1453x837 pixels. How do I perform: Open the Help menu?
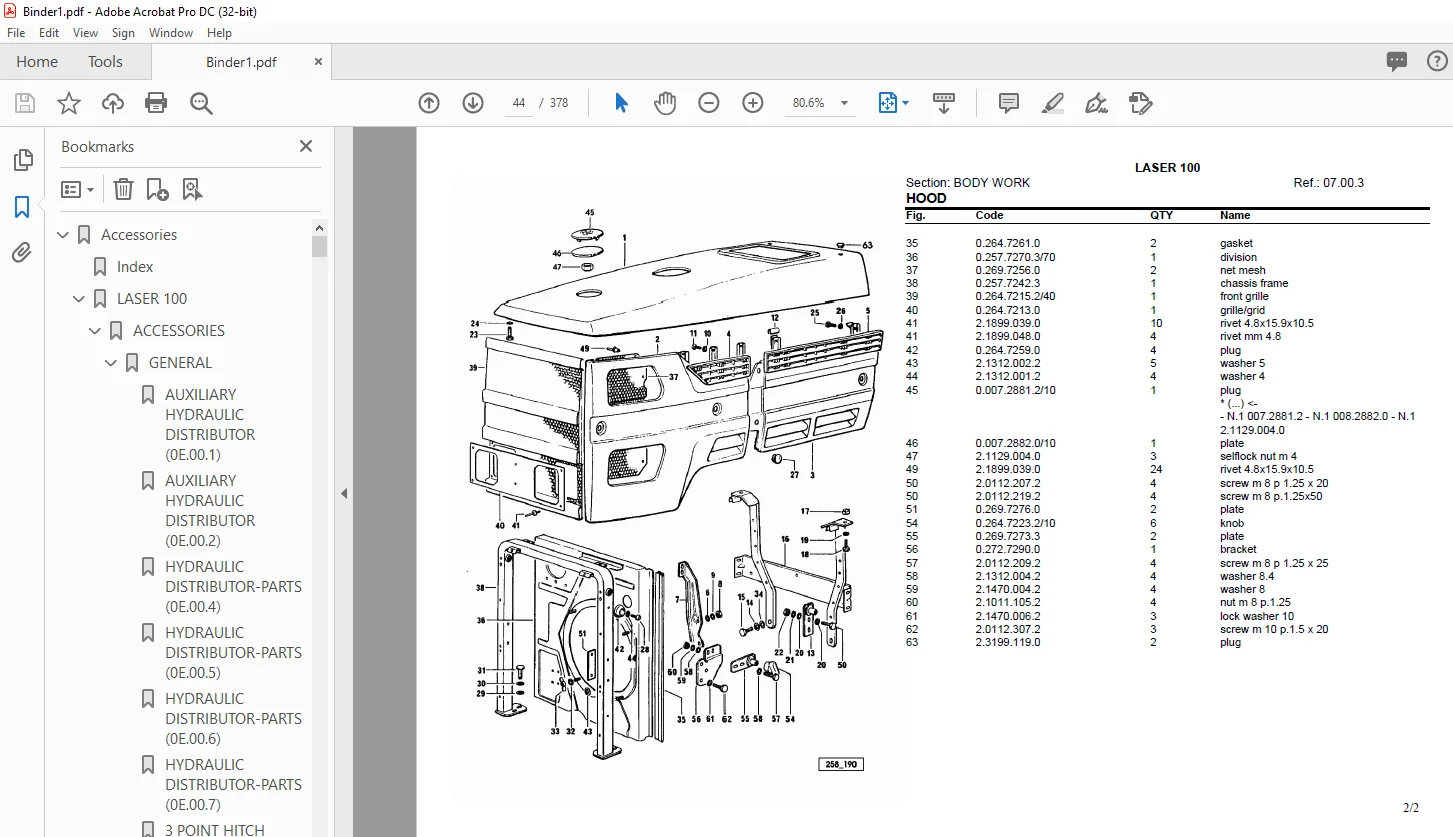point(219,33)
